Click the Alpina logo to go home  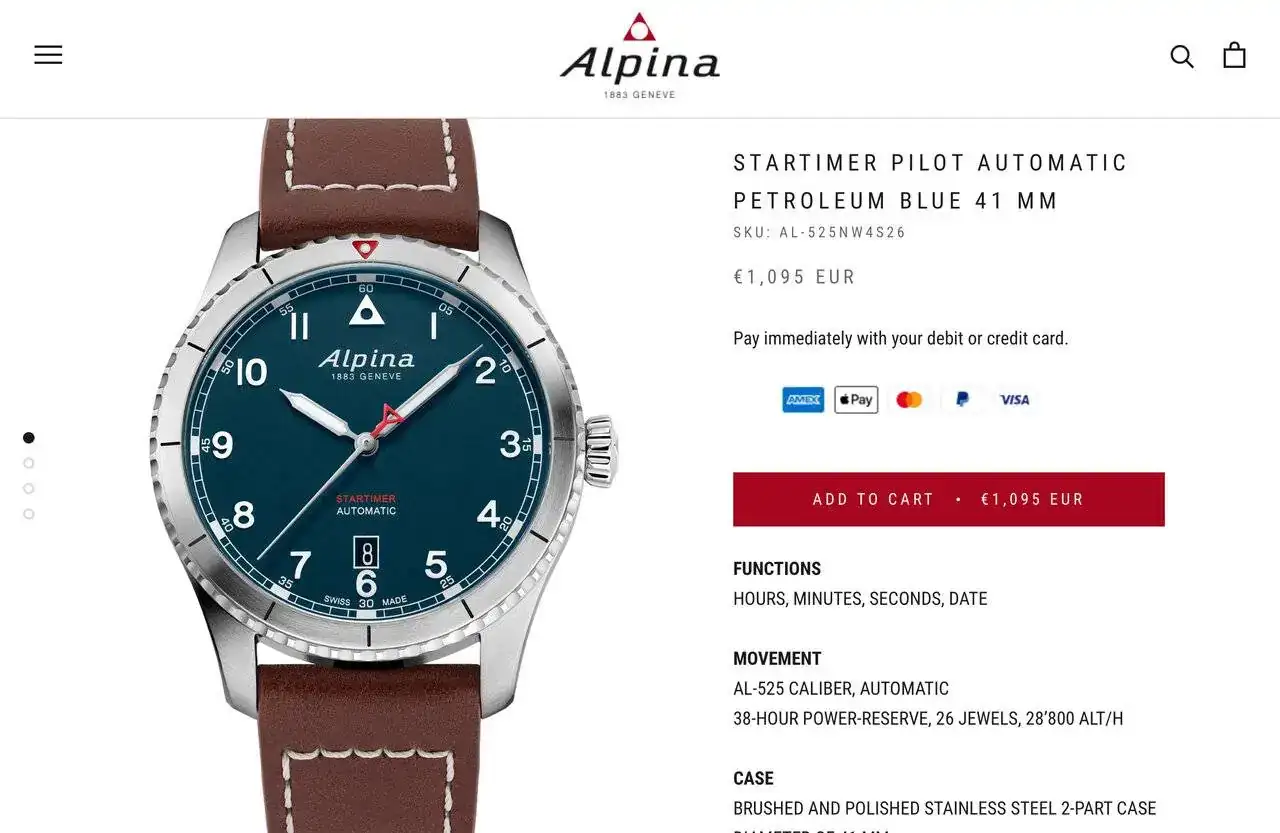pyautogui.click(x=640, y=56)
